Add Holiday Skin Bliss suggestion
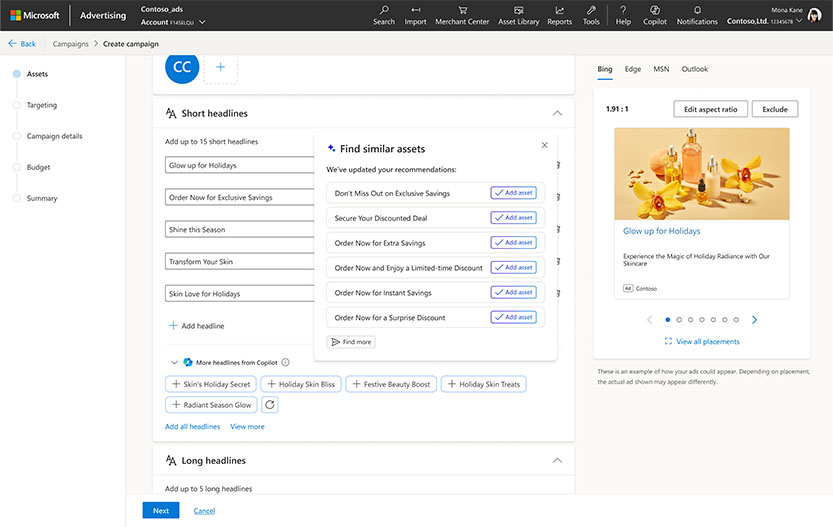 pyautogui.click(x=301, y=384)
